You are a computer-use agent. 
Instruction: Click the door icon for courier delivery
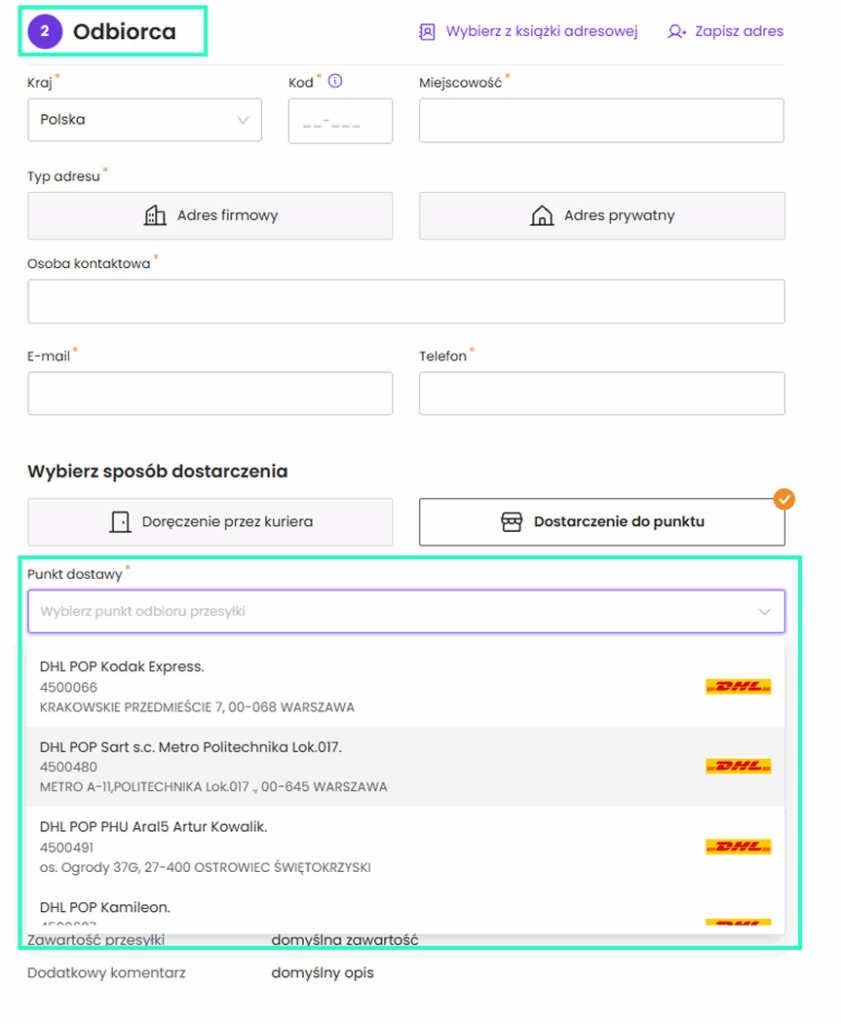(x=120, y=522)
